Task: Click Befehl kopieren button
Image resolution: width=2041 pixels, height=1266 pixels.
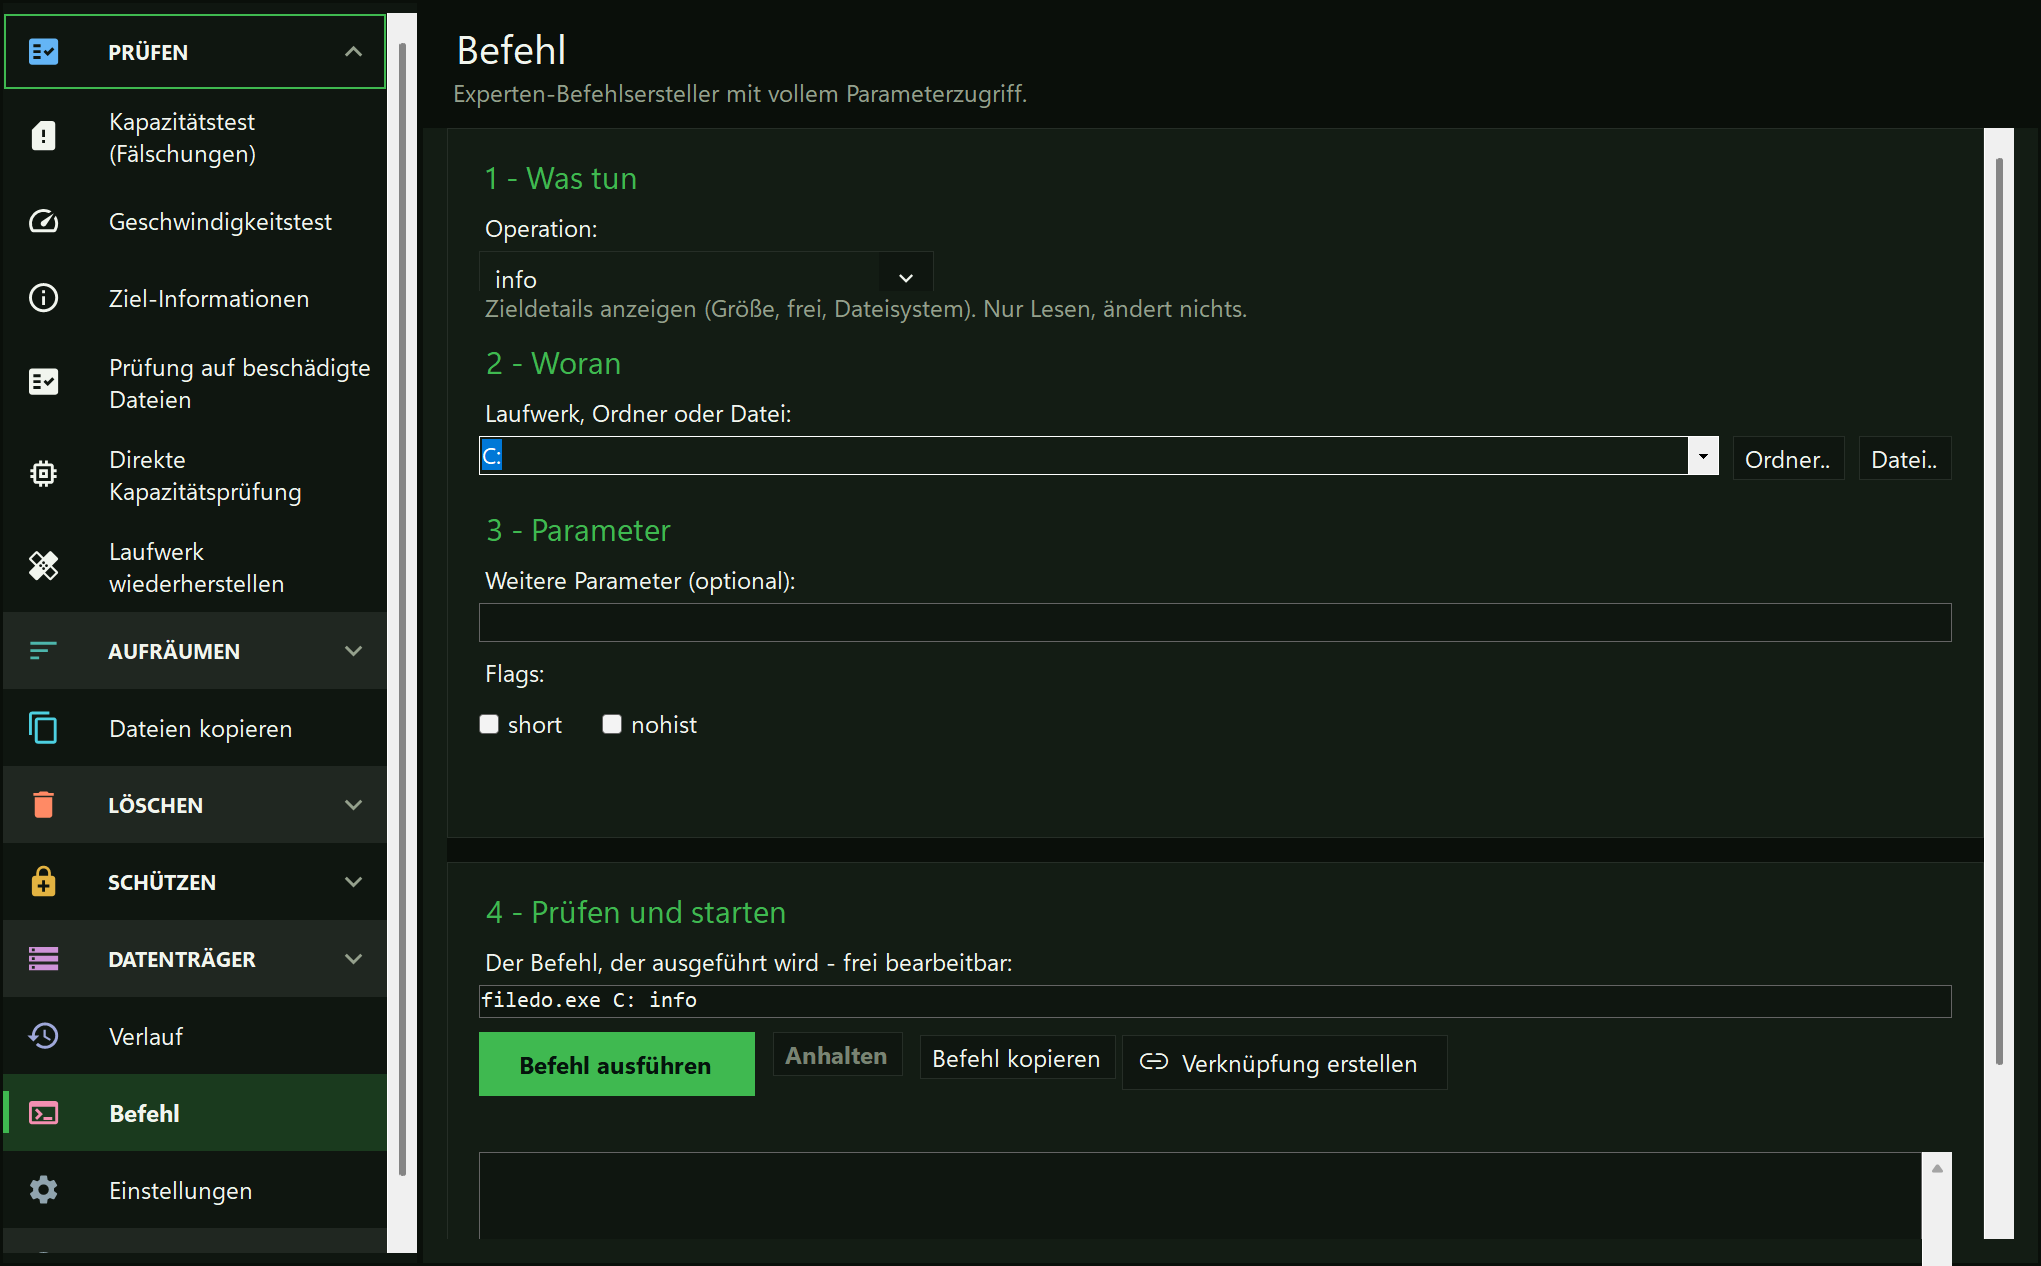Action: pyautogui.click(x=1016, y=1058)
